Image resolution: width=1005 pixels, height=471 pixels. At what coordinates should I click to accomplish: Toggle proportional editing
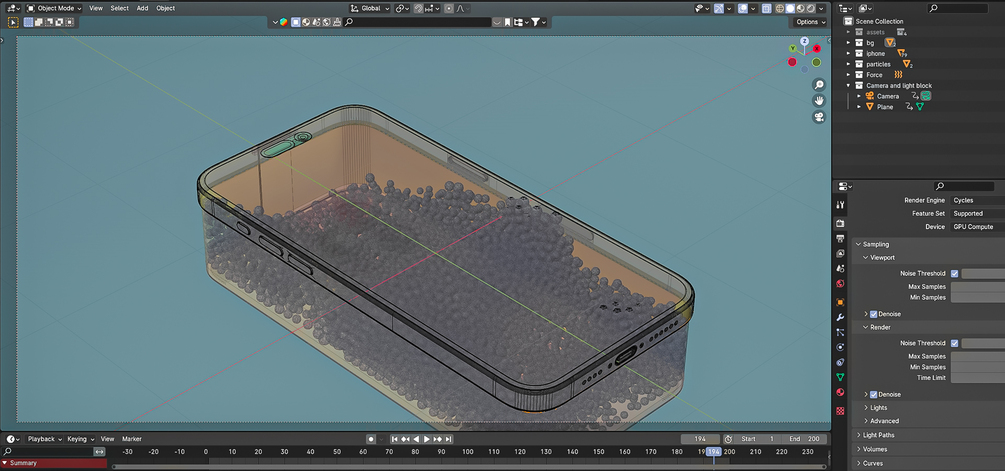448,8
